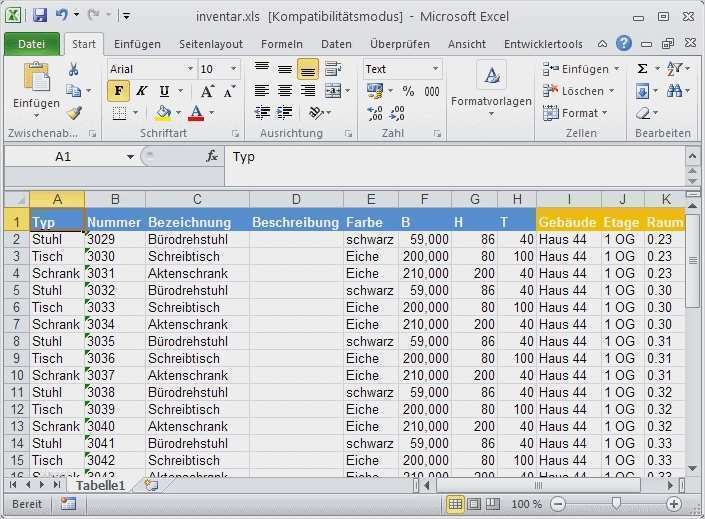Click the large Einfügen paste icon
This screenshot has width=705, height=519.
coord(36,77)
